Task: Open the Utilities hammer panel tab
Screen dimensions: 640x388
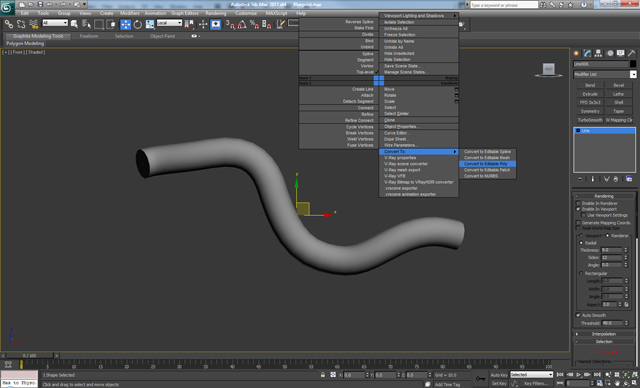Action: point(631,53)
